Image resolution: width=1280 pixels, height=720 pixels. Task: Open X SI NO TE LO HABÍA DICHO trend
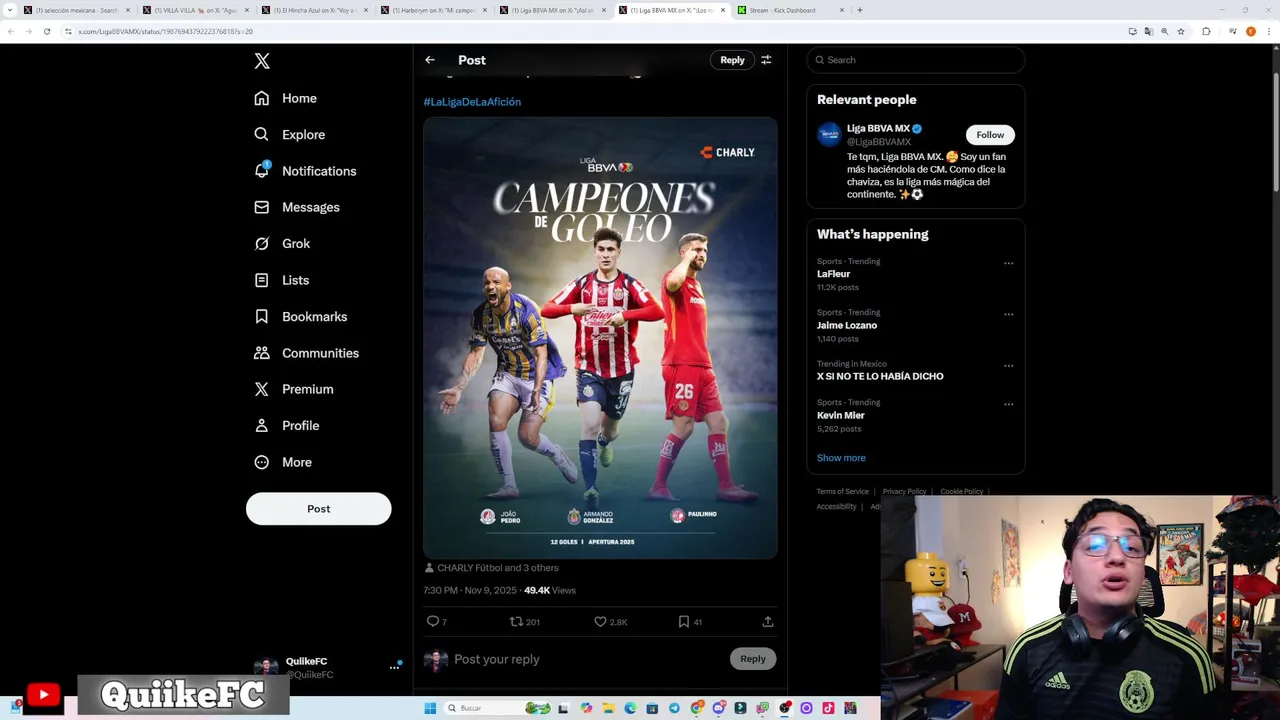(x=880, y=376)
